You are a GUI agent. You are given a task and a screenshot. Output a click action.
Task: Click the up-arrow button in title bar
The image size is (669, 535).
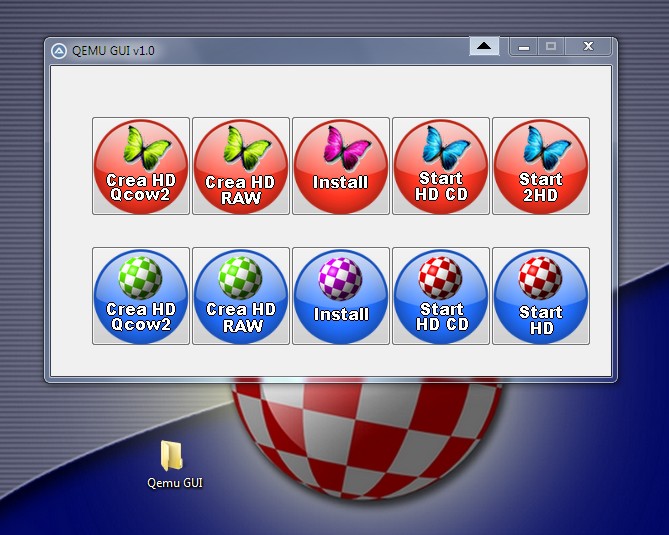(484, 46)
